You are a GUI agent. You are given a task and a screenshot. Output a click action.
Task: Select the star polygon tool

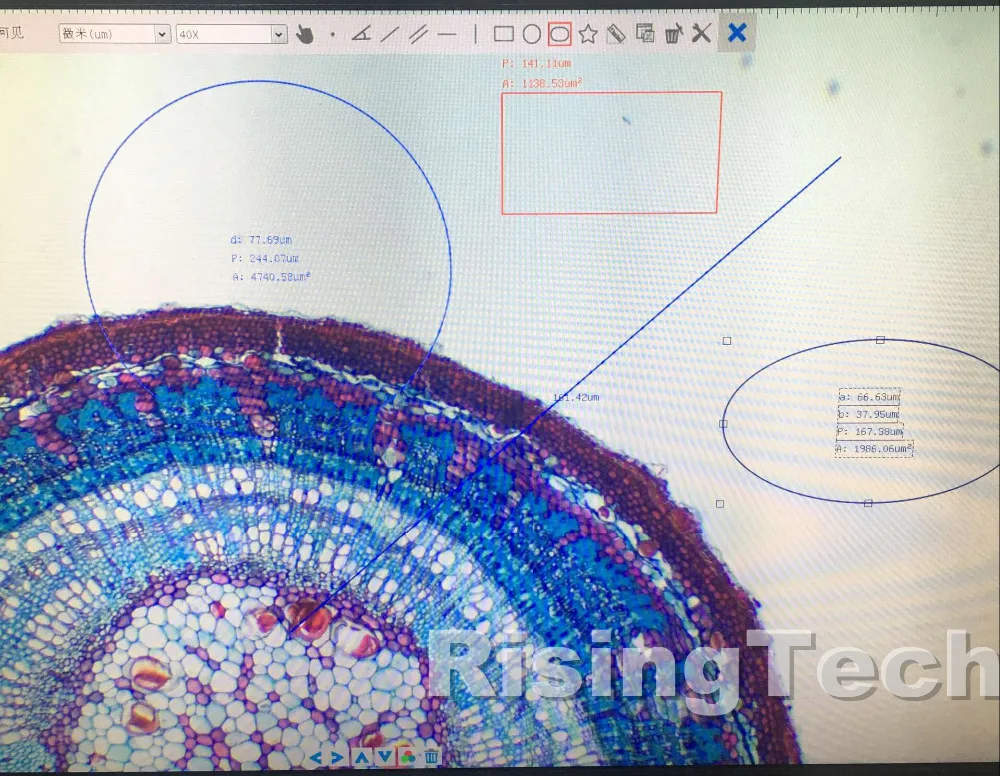[588, 34]
